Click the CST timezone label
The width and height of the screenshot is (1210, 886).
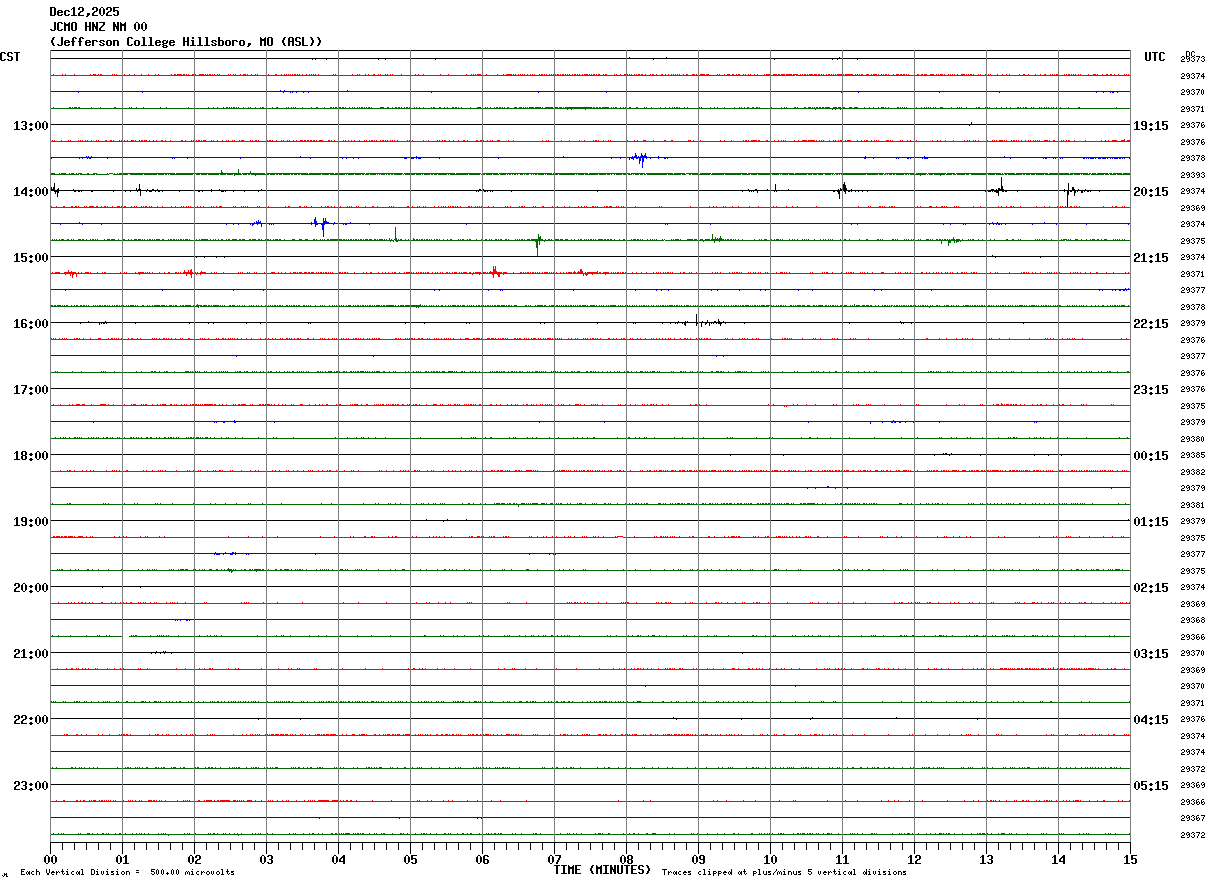click(10, 57)
